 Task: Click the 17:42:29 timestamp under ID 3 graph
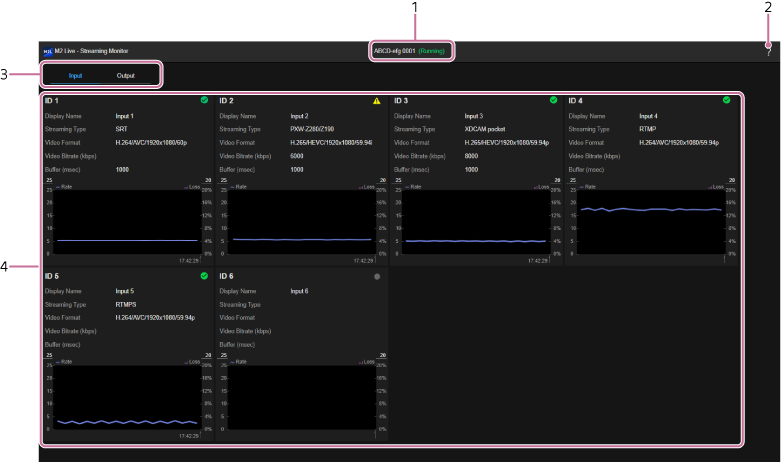coord(538,260)
